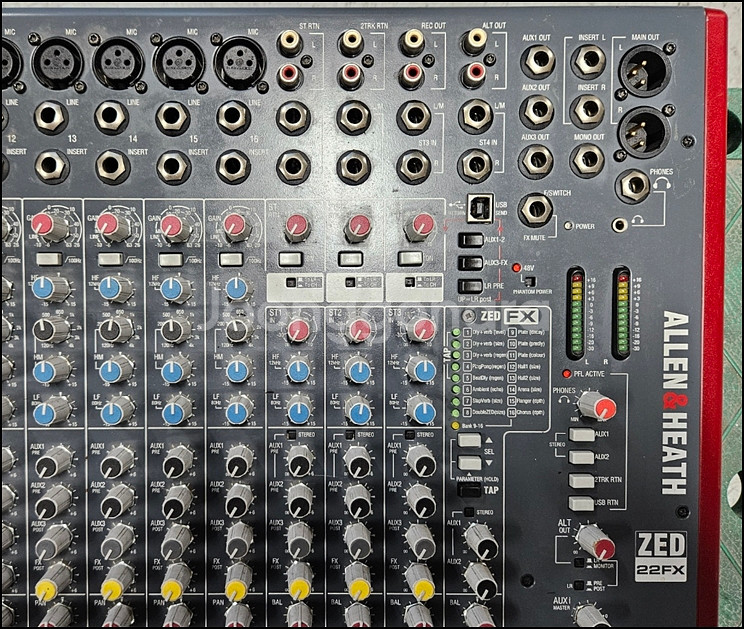Adjust the channel 15 AUX1 knob
This screenshot has height=629, width=744.
point(177,461)
